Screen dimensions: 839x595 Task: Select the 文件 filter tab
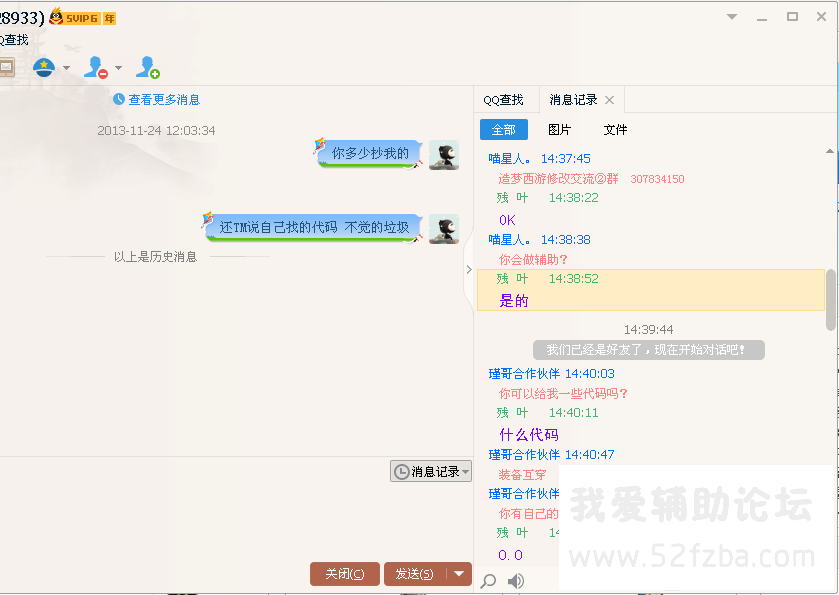point(615,129)
